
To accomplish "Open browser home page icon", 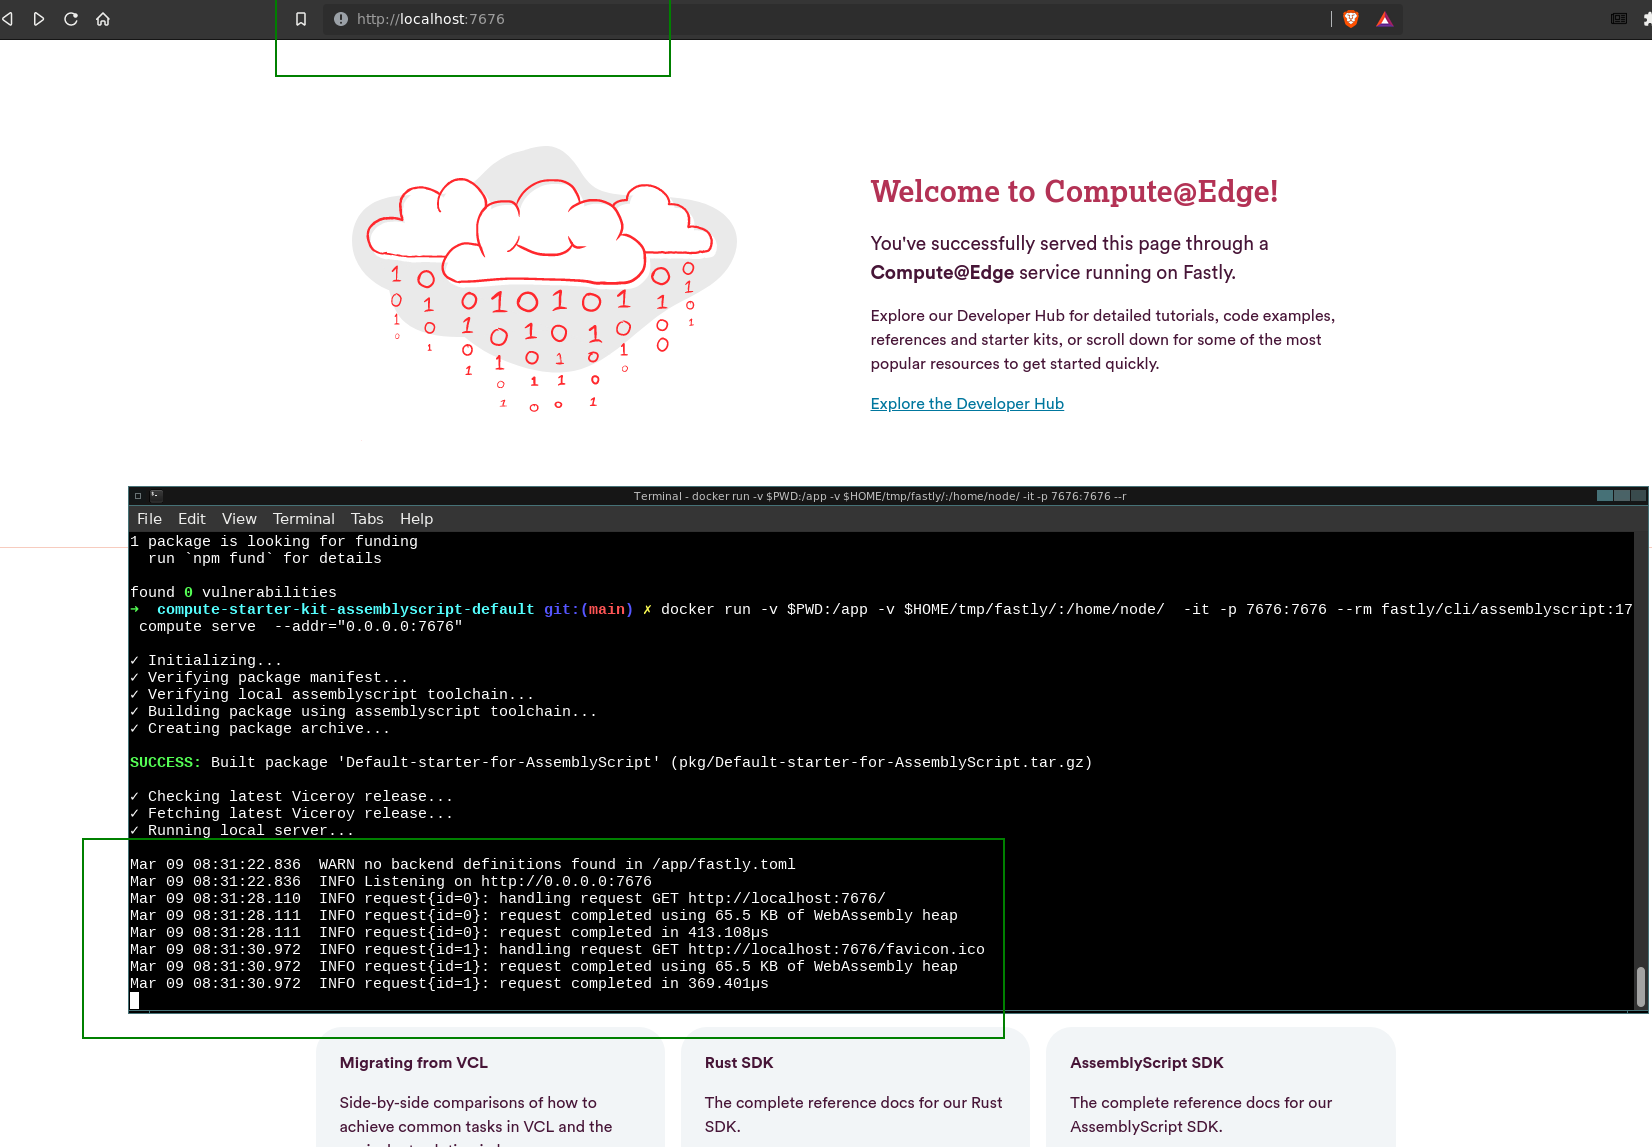I will (103, 19).
